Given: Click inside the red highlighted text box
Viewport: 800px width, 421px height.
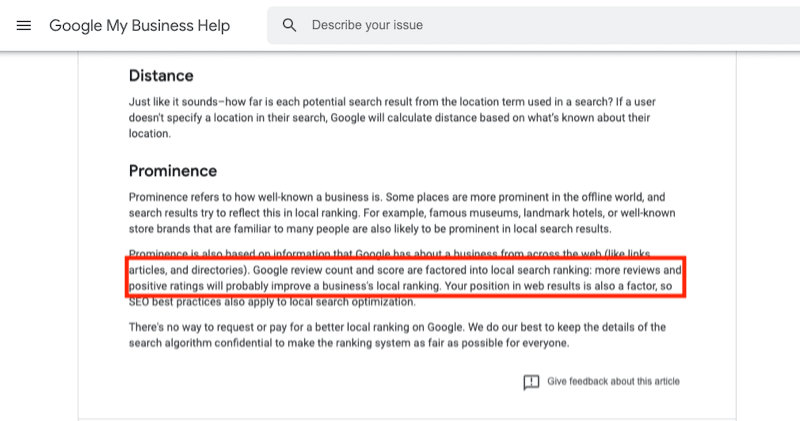Looking at the screenshot, I should click(406, 278).
